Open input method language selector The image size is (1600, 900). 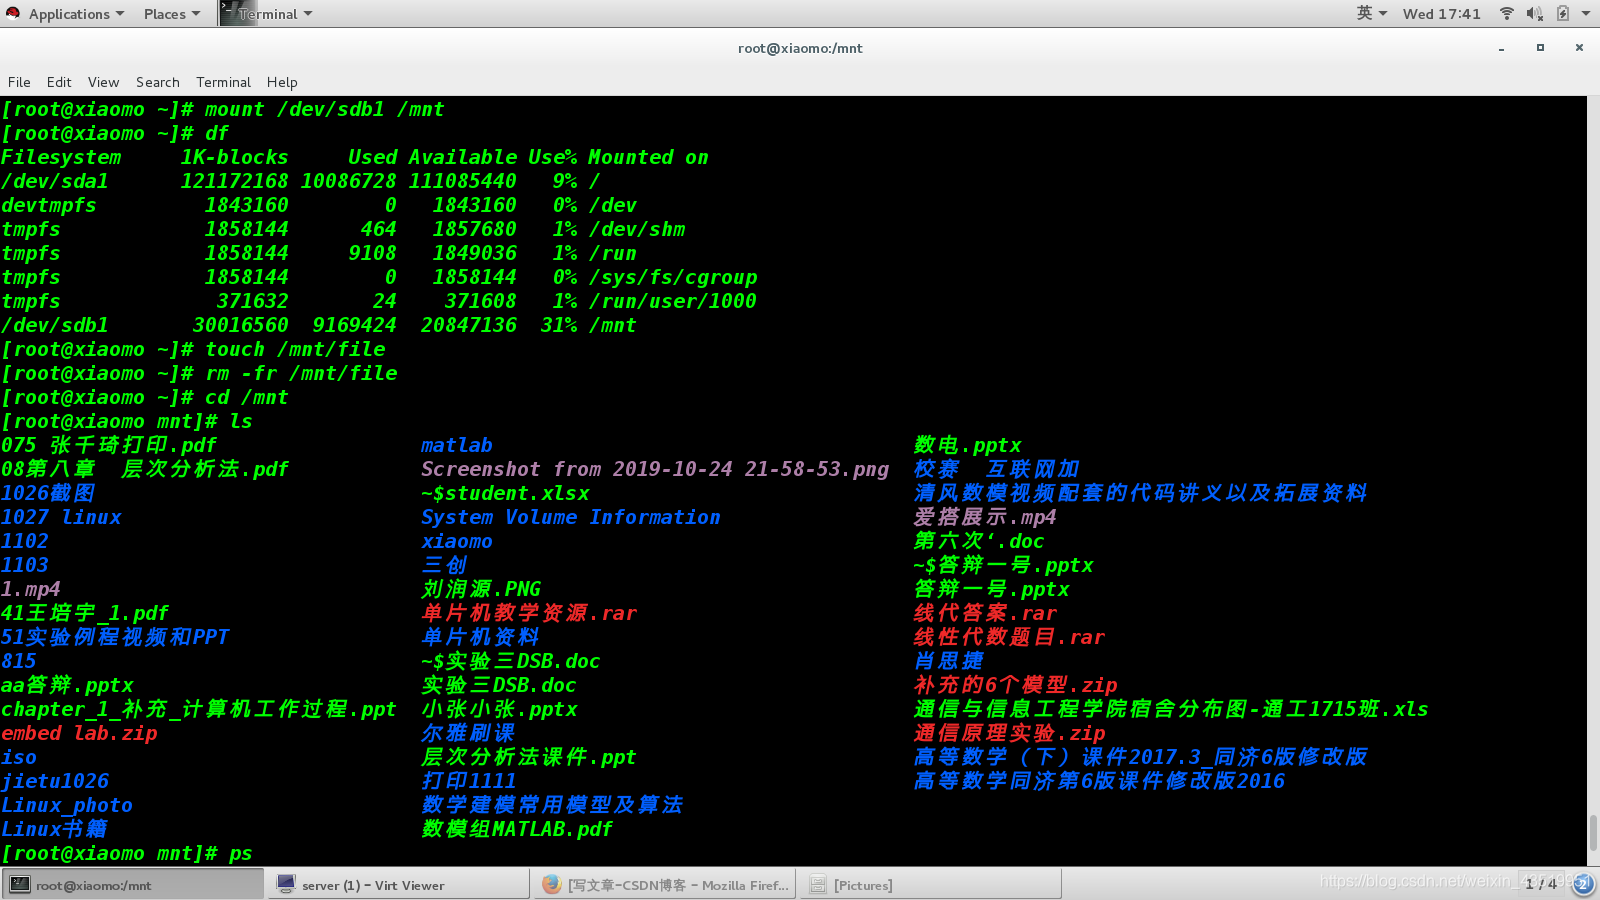tap(1371, 13)
